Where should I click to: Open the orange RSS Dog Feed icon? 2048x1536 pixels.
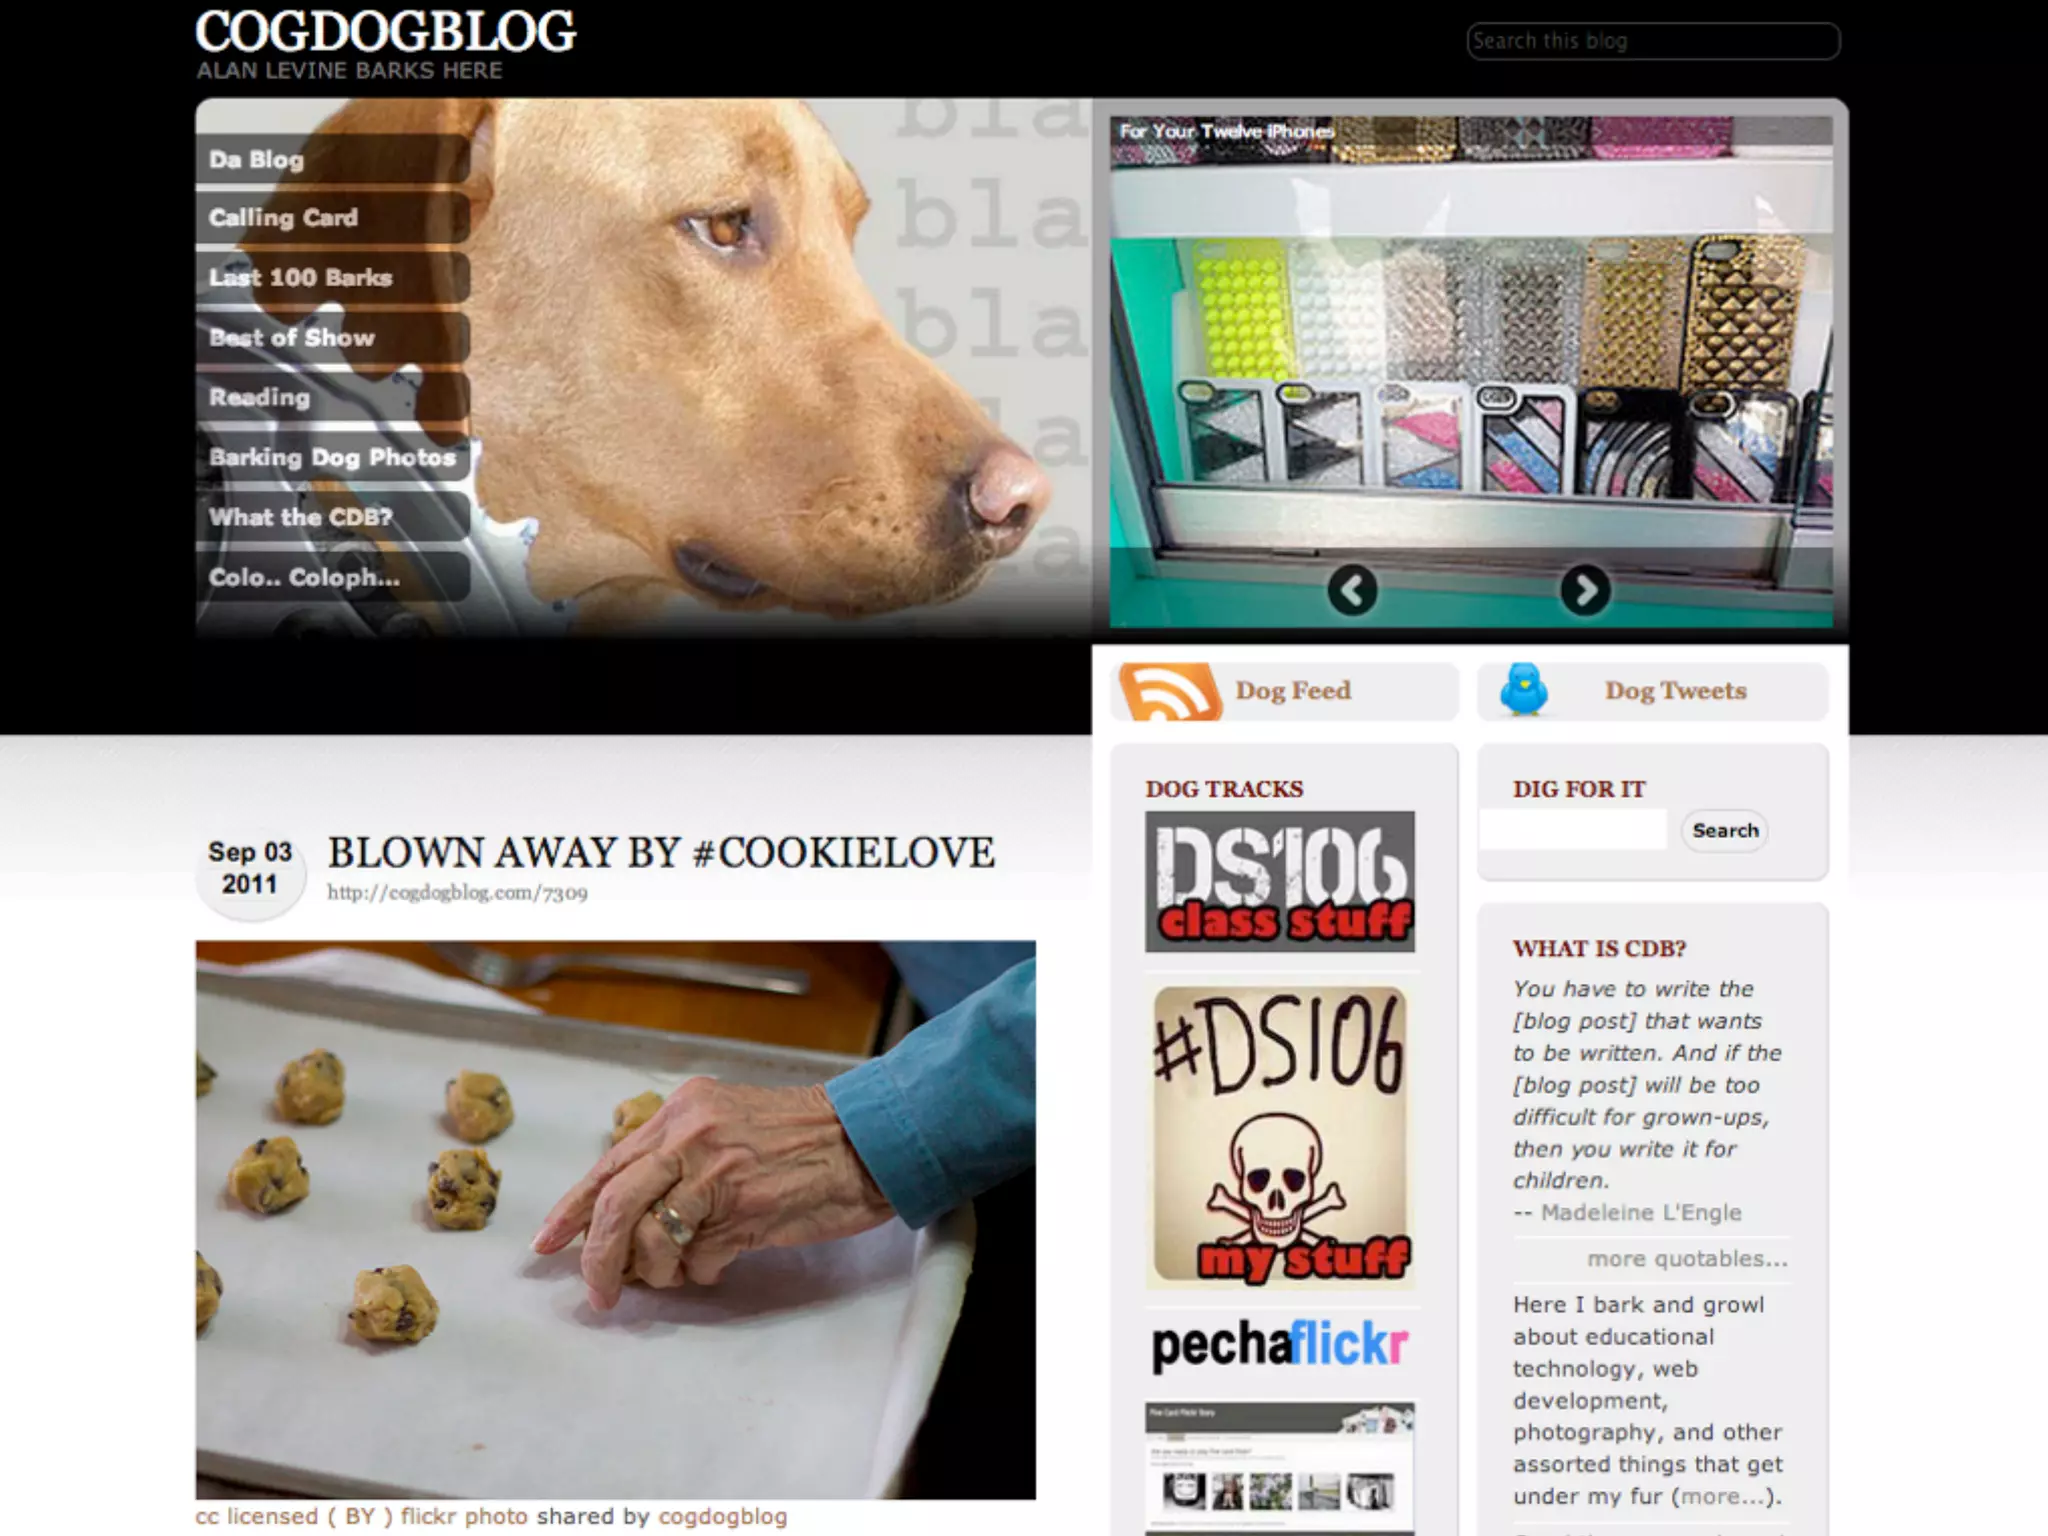[1169, 691]
